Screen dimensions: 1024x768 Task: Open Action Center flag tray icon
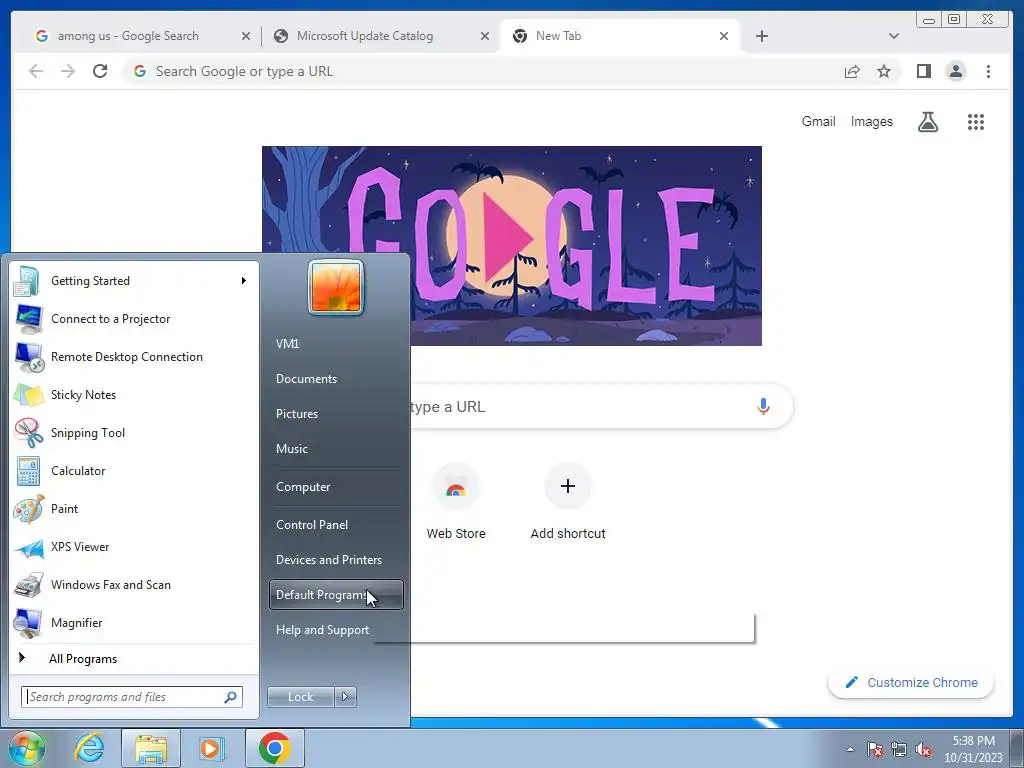(875, 749)
